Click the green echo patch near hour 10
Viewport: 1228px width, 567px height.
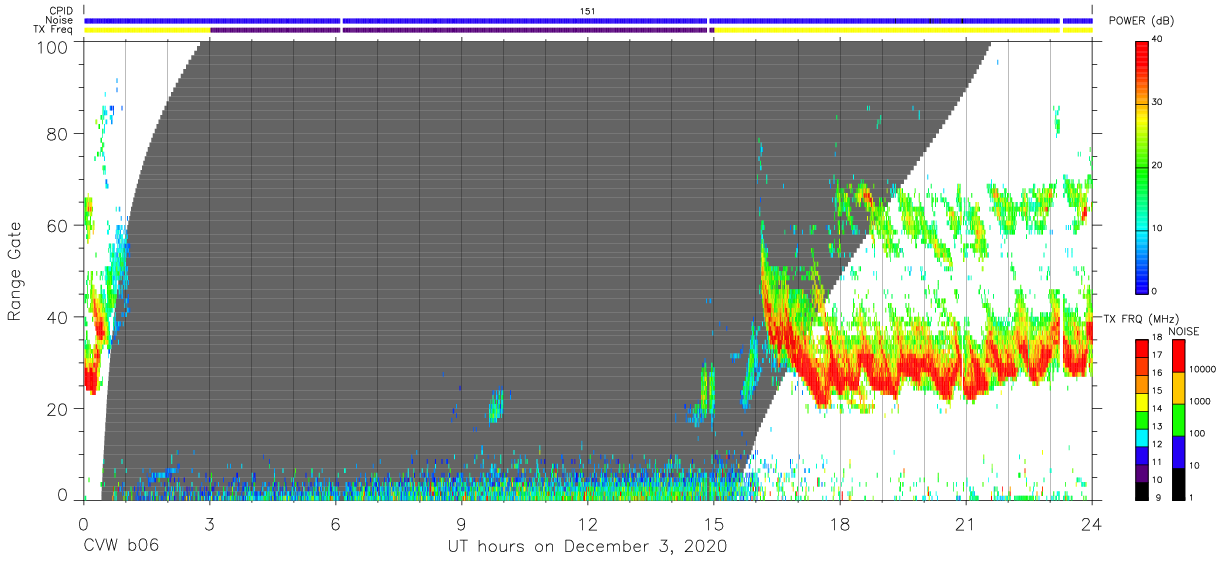[495, 406]
